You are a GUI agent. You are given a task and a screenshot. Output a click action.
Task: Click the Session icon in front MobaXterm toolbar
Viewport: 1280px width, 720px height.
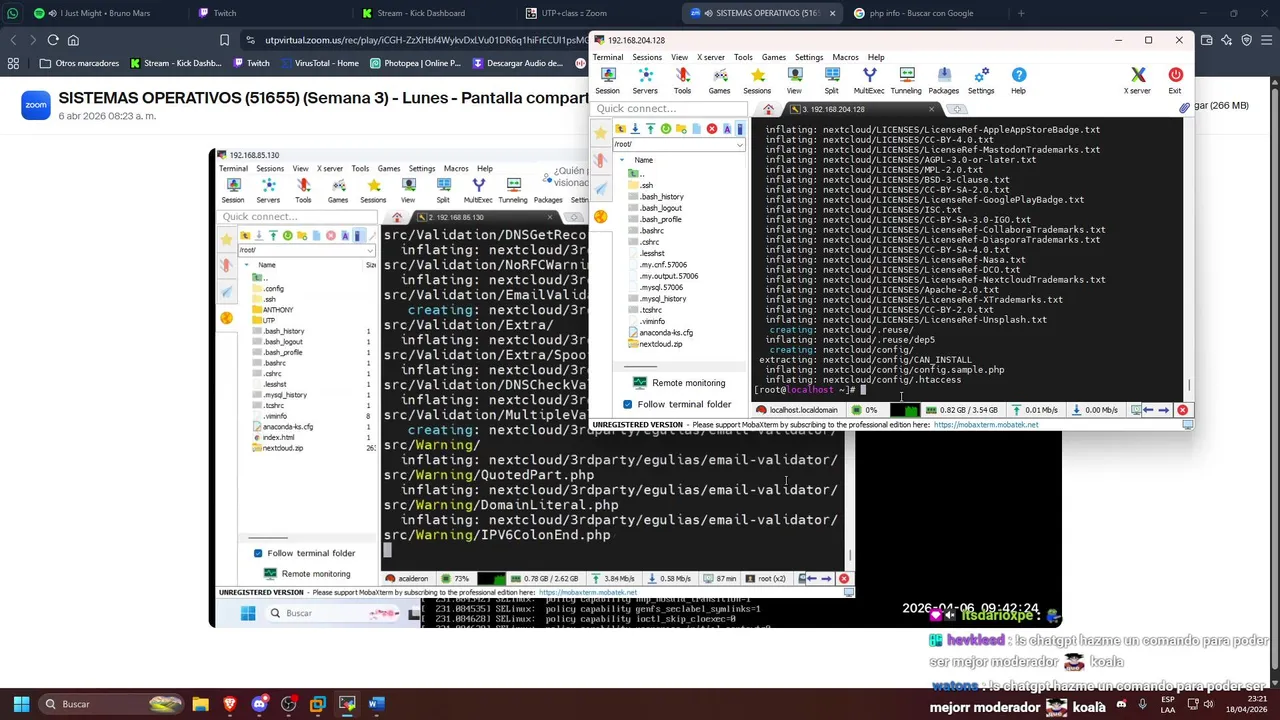(607, 81)
